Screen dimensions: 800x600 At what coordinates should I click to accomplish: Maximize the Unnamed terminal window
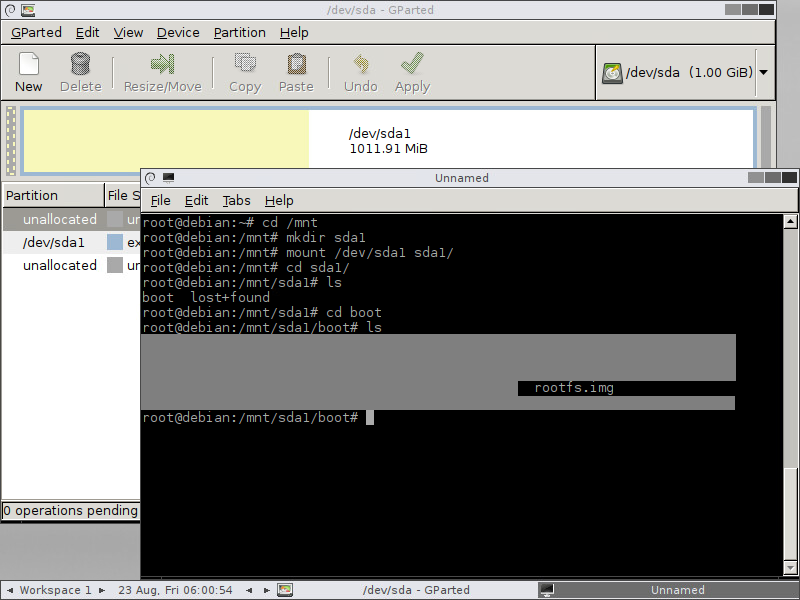pyautogui.click(x=772, y=178)
